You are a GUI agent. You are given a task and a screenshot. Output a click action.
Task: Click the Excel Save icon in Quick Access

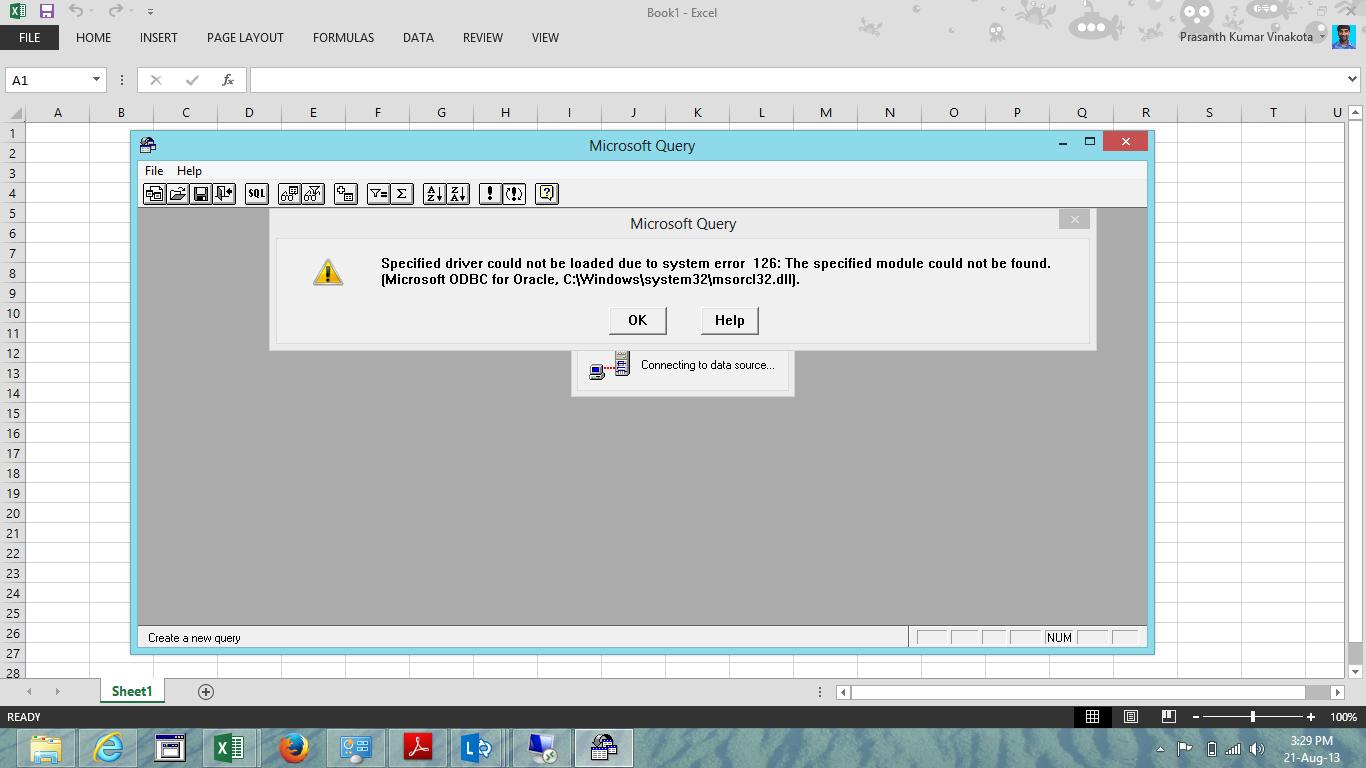[x=46, y=11]
